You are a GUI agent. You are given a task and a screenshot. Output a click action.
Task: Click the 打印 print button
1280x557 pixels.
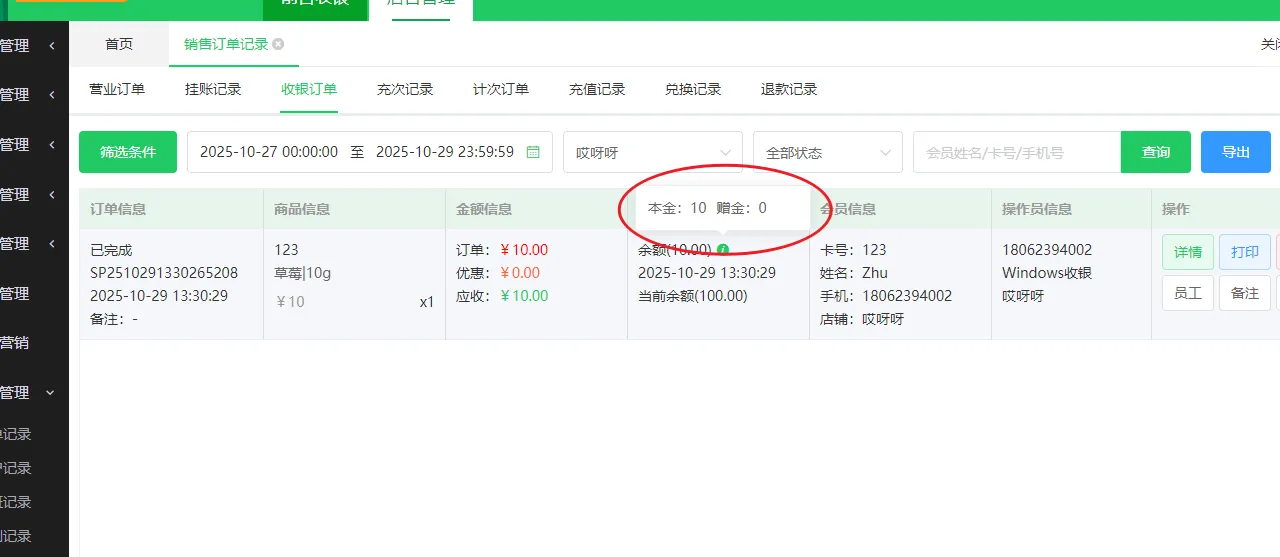(1244, 252)
